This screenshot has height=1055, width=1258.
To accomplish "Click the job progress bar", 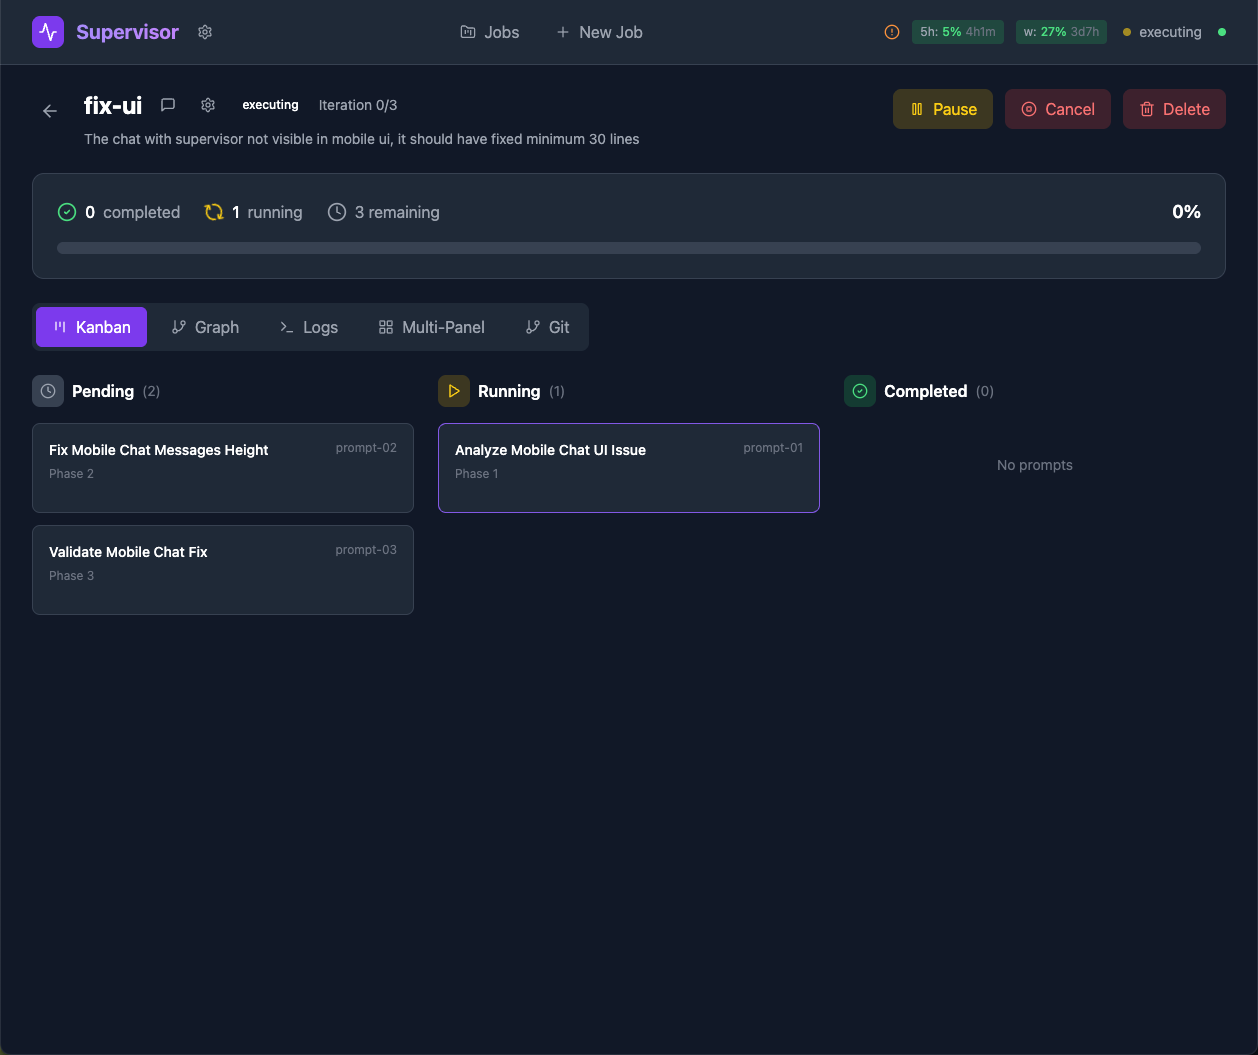I will point(628,248).
